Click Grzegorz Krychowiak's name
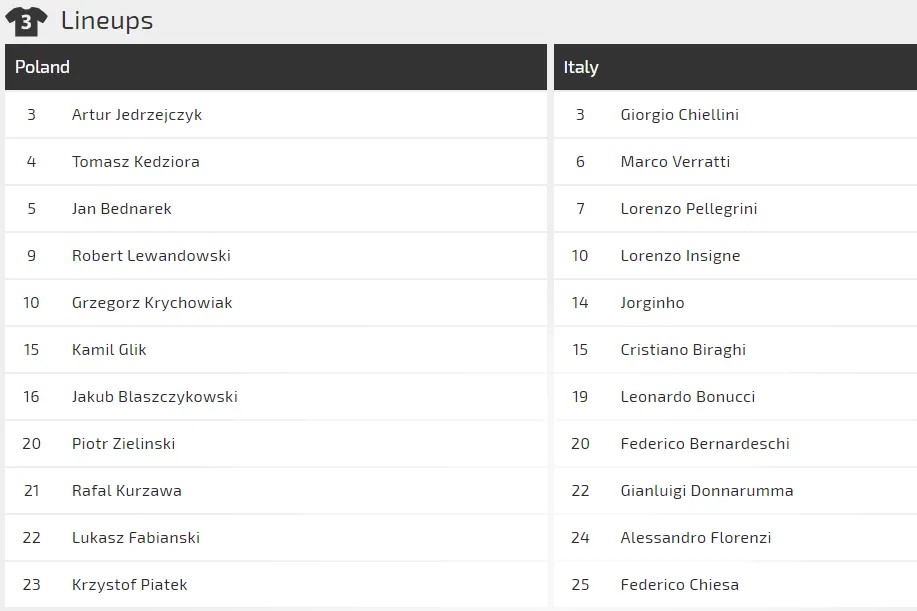 (152, 303)
